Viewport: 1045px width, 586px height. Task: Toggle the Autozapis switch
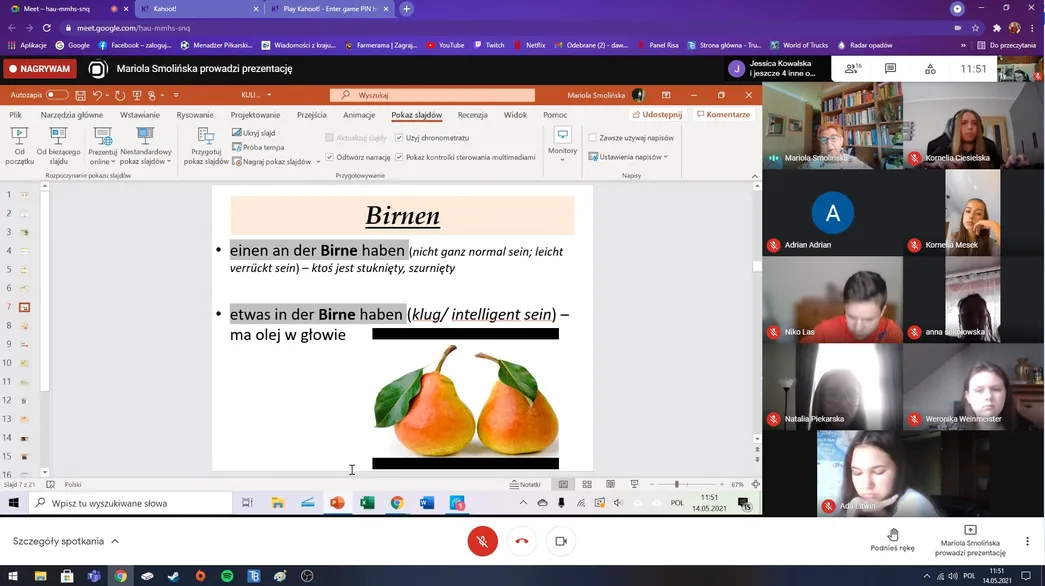[x=57, y=95]
